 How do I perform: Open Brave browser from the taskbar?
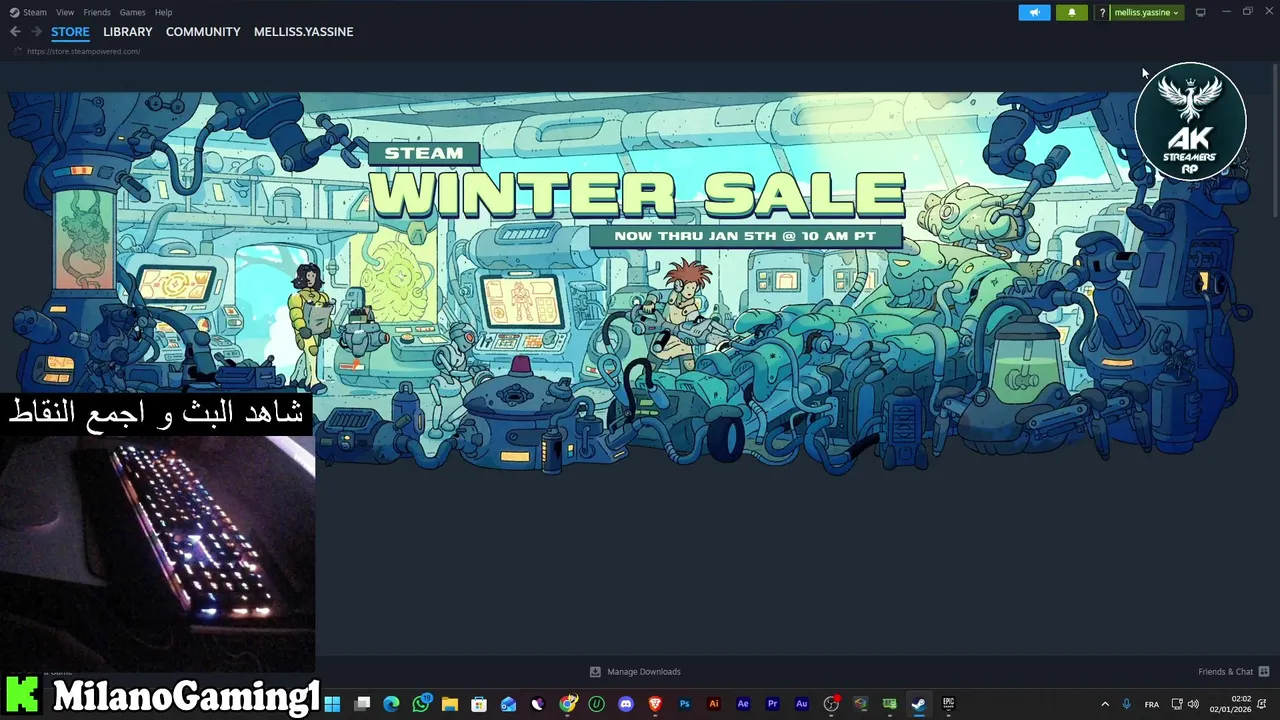click(655, 704)
